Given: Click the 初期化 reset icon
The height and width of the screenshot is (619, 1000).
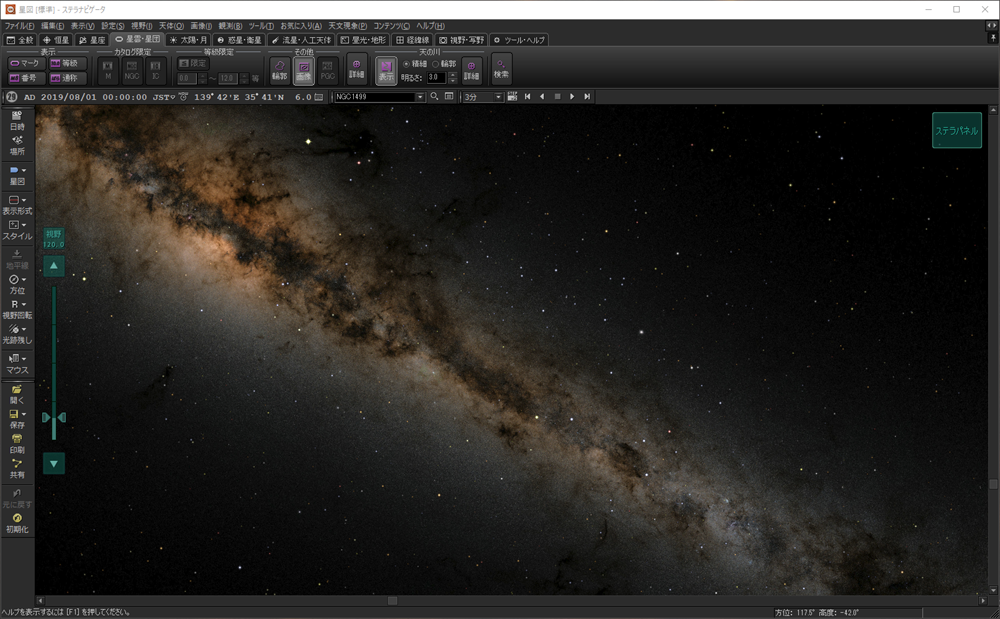Looking at the screenshot, I should point(17,522).
